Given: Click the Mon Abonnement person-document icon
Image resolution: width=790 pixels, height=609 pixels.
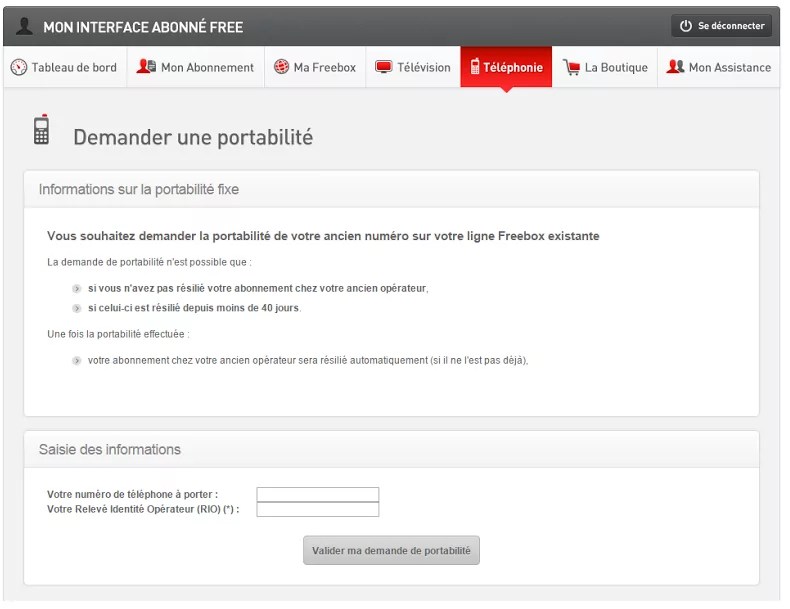Looking at the screenshot, I should [x=146, y=66].
